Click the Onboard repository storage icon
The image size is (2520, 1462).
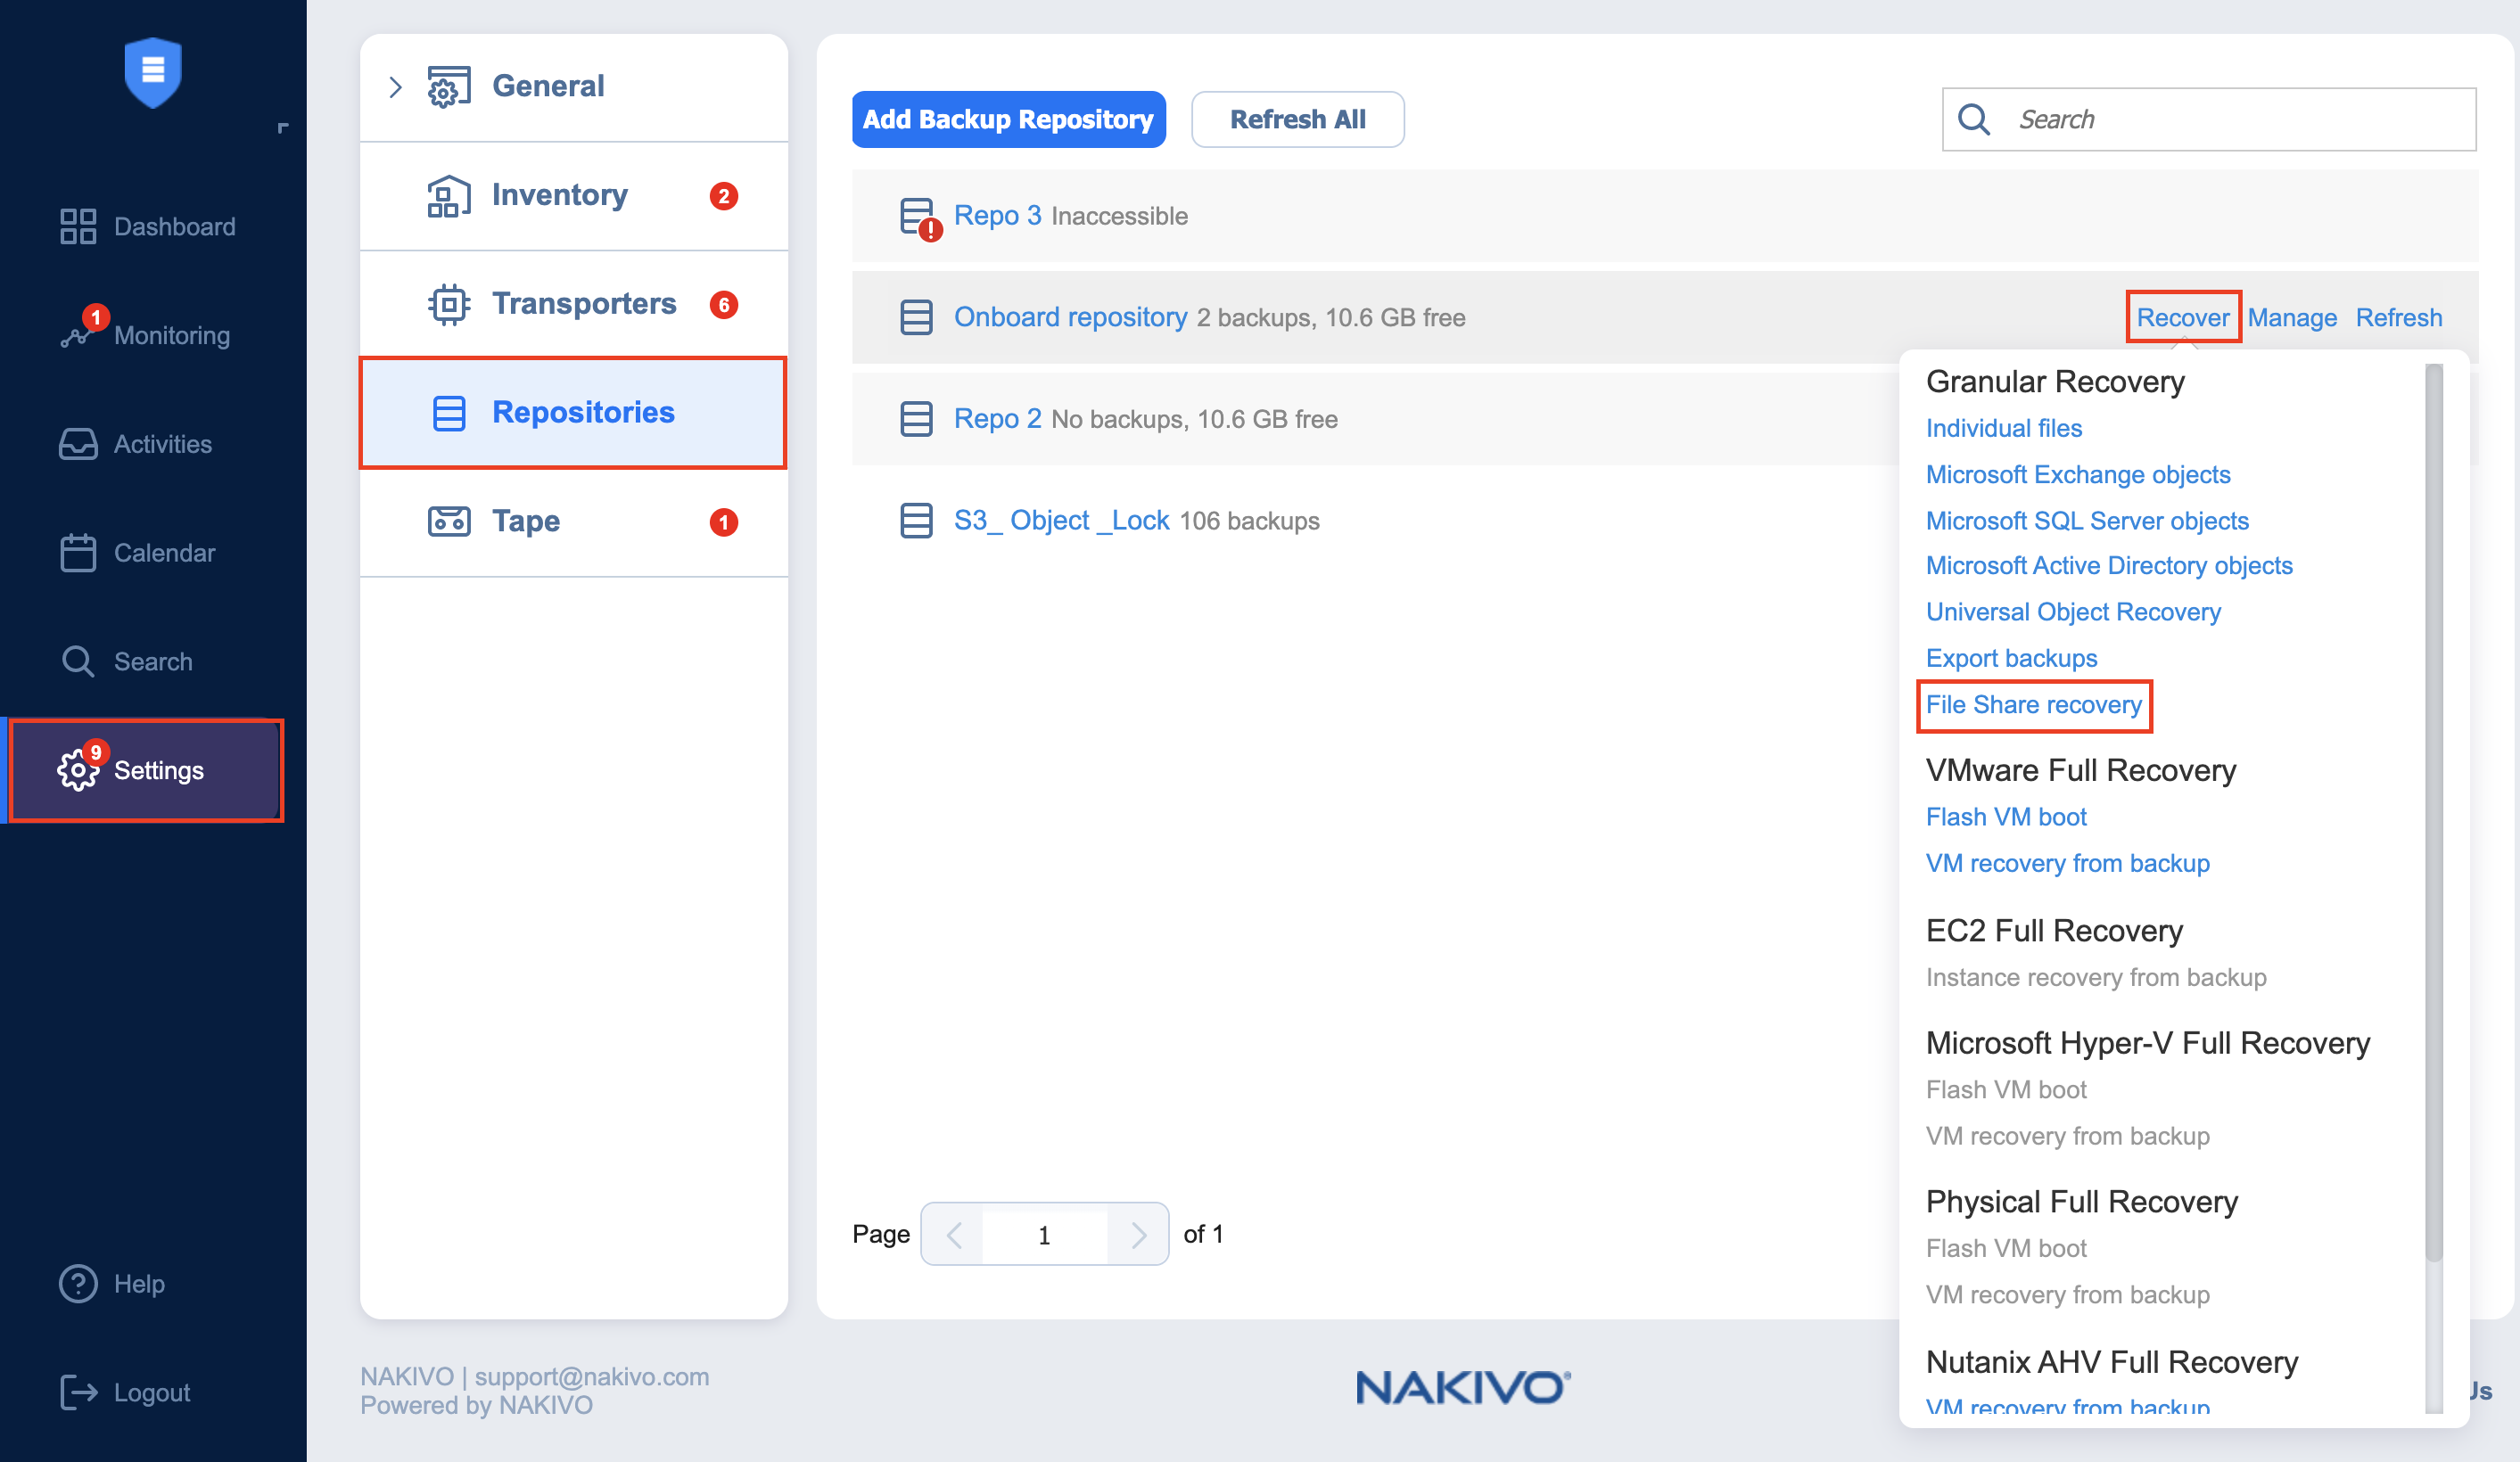tap(916, 317)
